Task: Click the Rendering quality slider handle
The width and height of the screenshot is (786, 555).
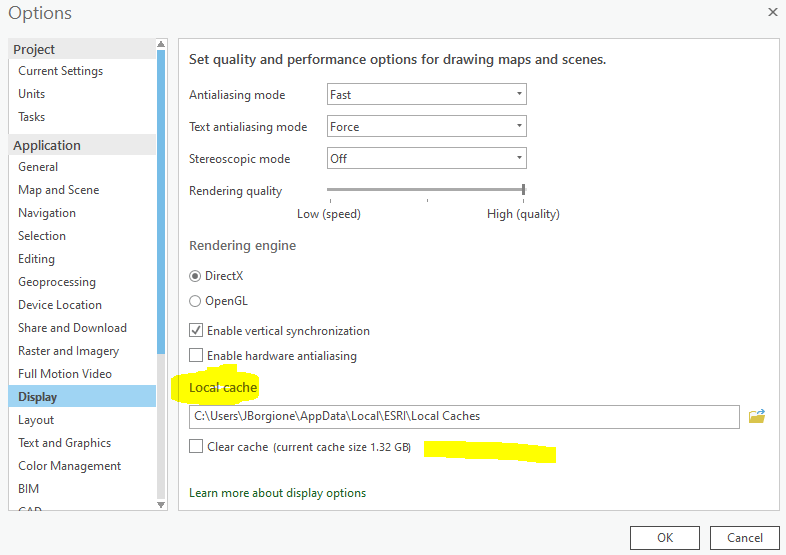Action: tap(524, 189)
